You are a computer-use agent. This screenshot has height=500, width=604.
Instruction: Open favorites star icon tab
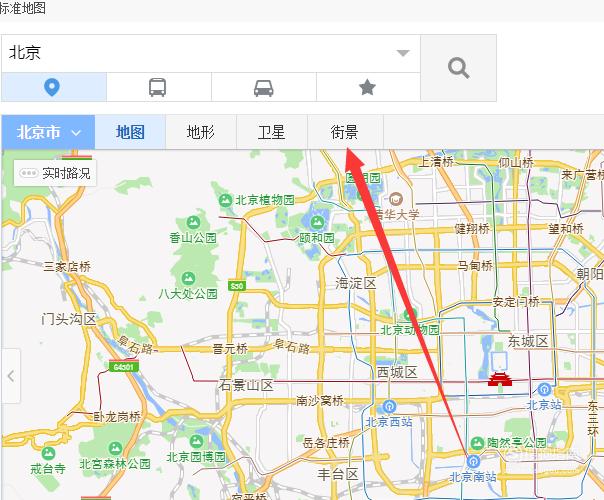(368, 87)
